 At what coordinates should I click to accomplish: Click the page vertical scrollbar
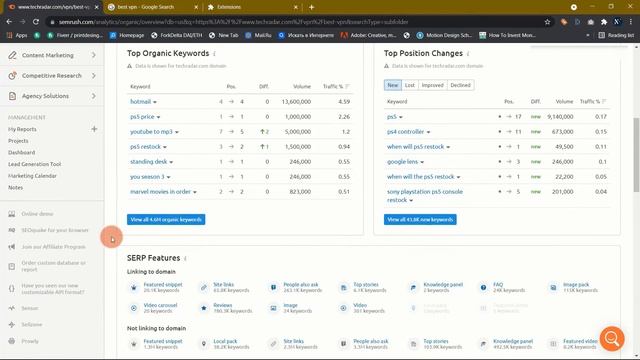coord(636,155)
